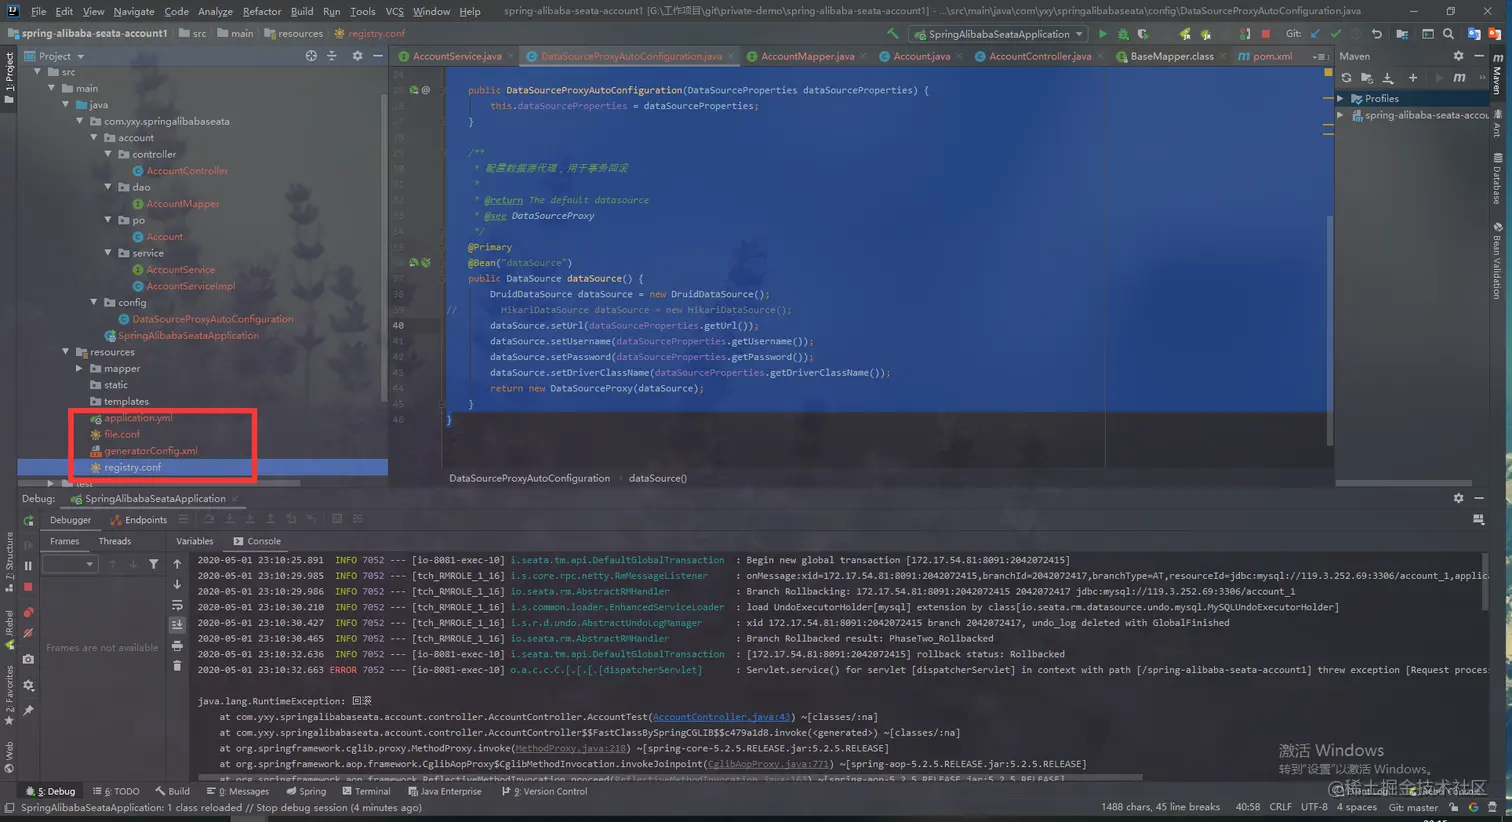Stop the debug session with red square
The image size is (1512, 822).
(x=28, y=588)
